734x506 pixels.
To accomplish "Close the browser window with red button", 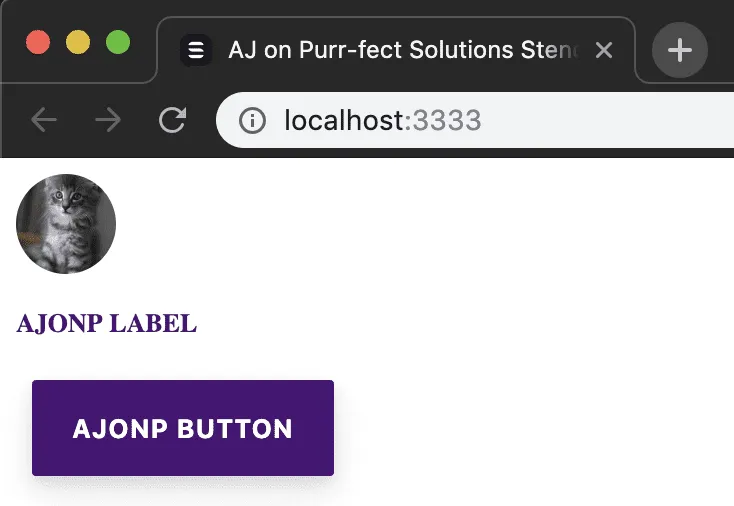I will click(38, 44).
